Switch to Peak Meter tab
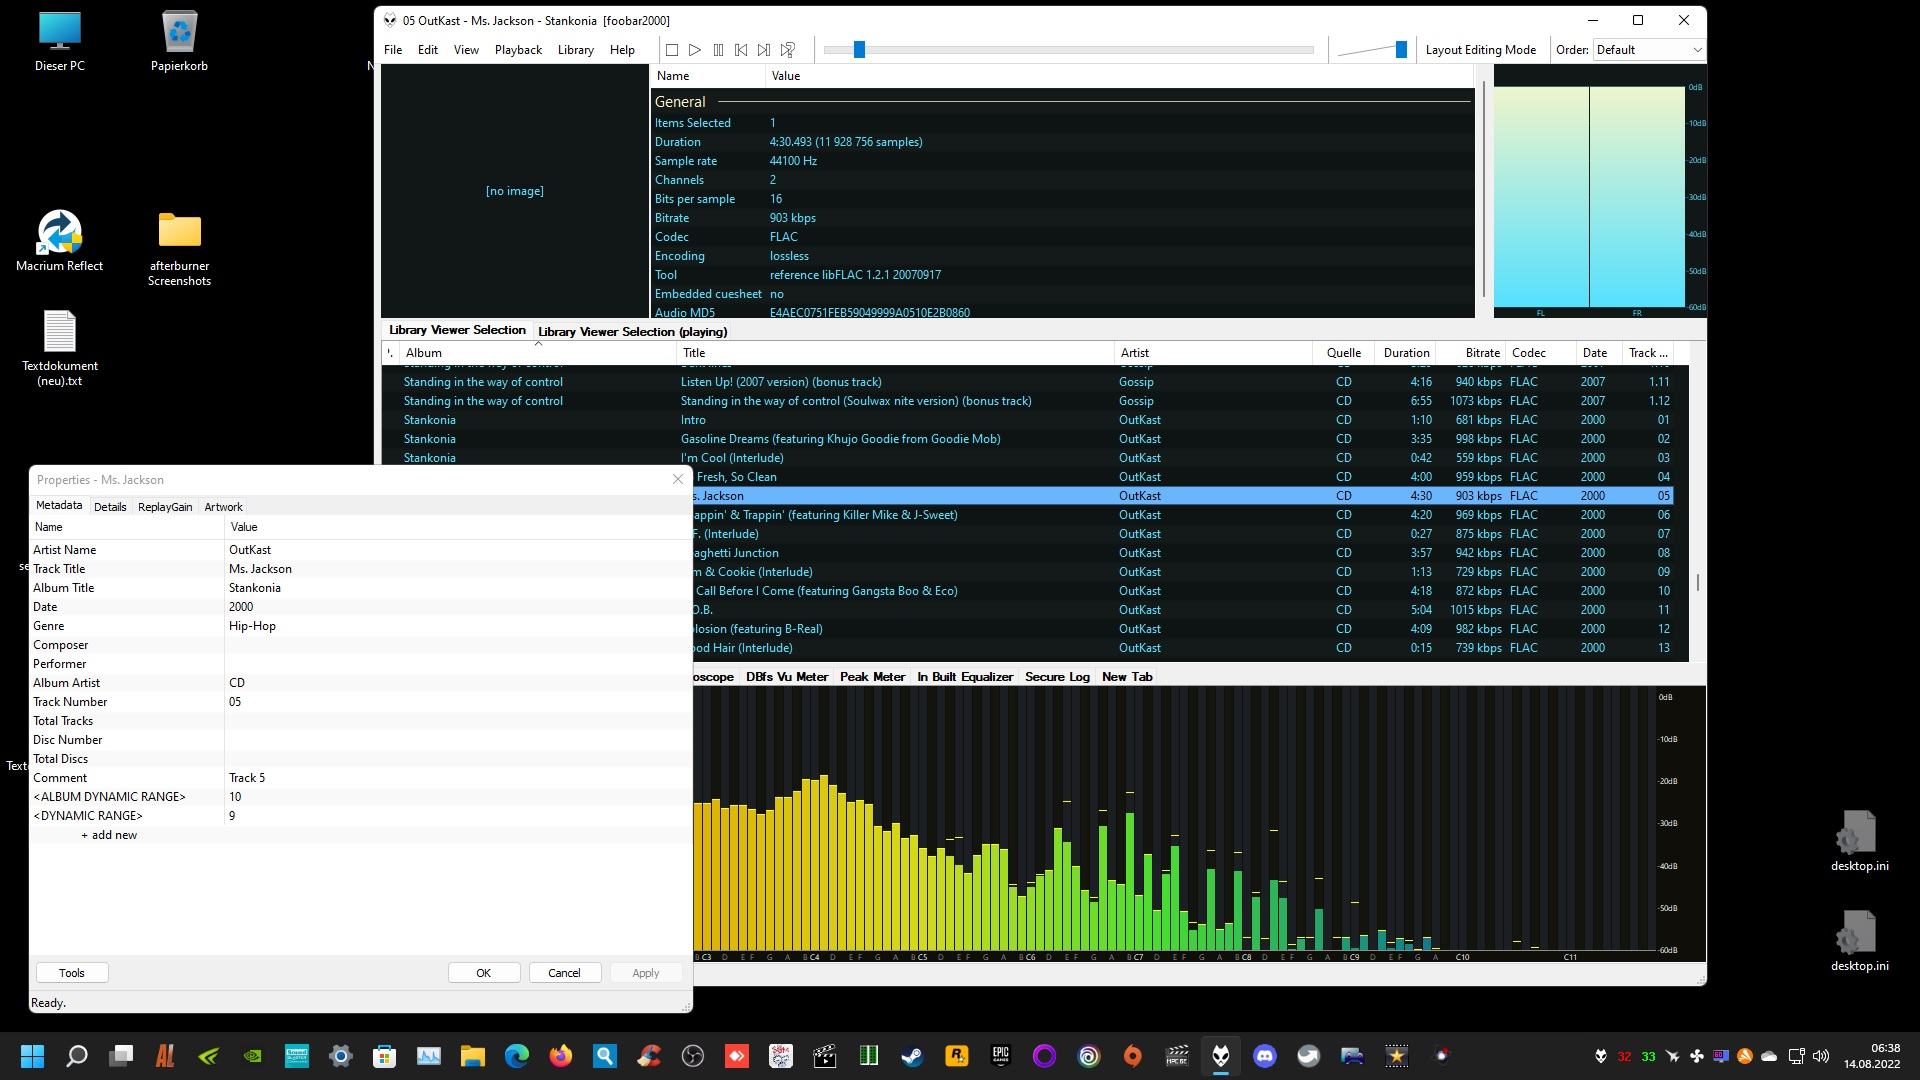Image resolution: width=1920 pixels, height=1080 pixels. 872,677
